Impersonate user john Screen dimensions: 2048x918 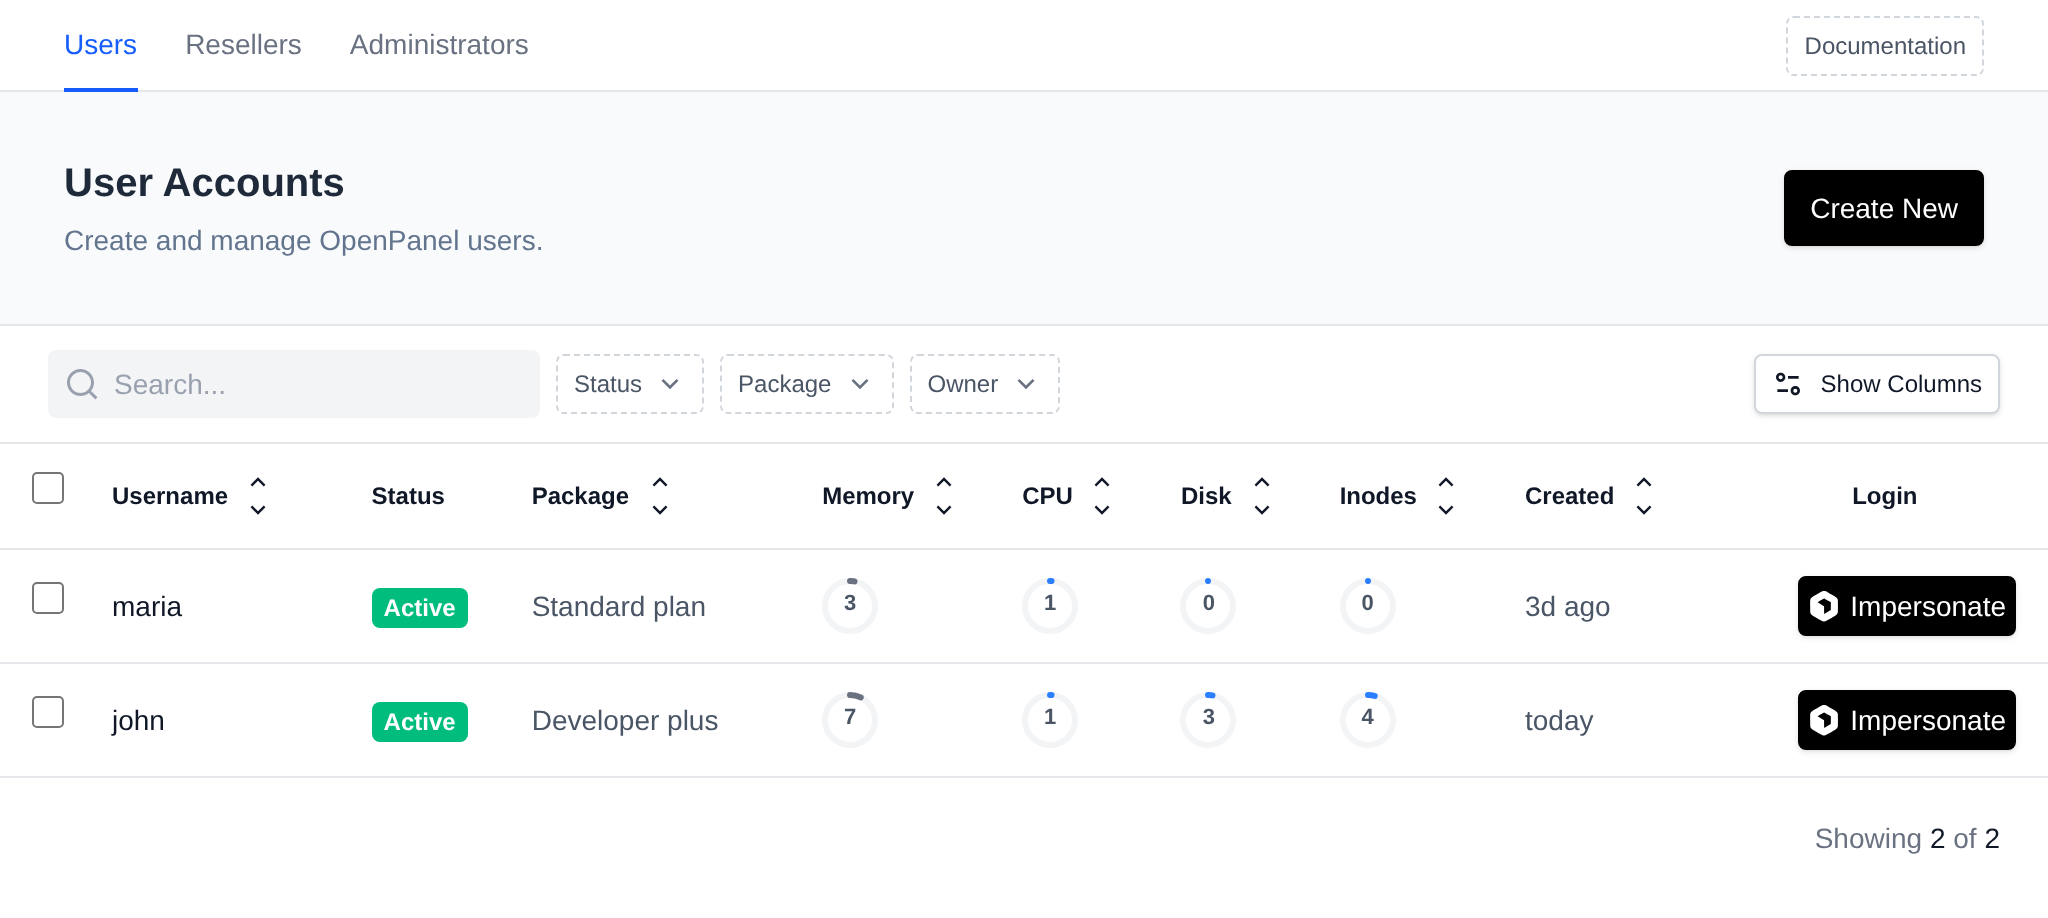1907,720
